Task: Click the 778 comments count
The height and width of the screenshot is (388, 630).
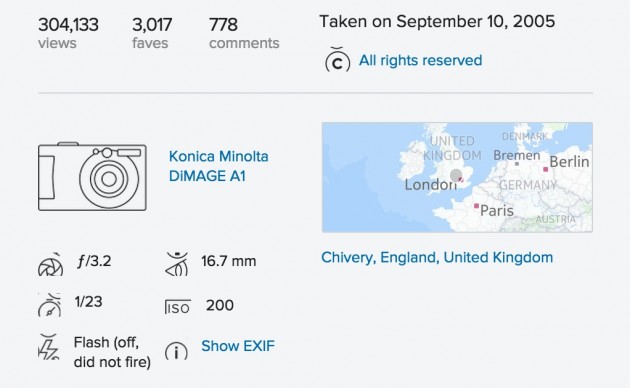Action: (x=223, y=25)
